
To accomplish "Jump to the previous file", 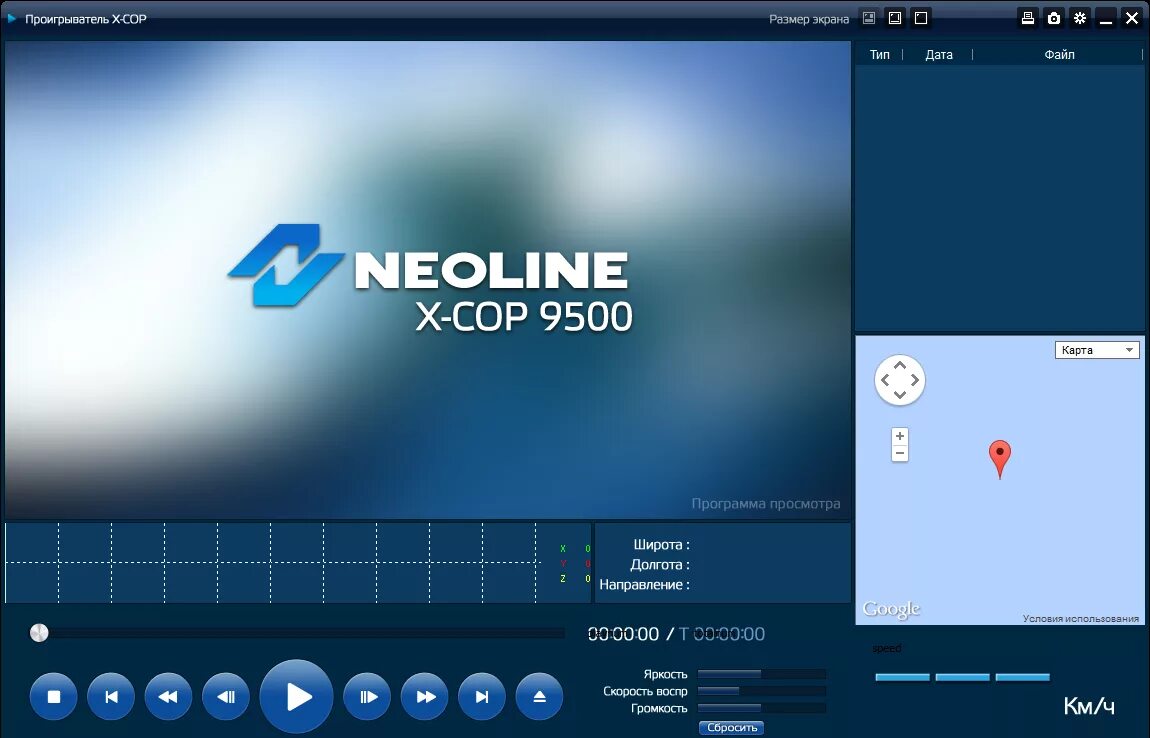I will click(x=111, y=697).
